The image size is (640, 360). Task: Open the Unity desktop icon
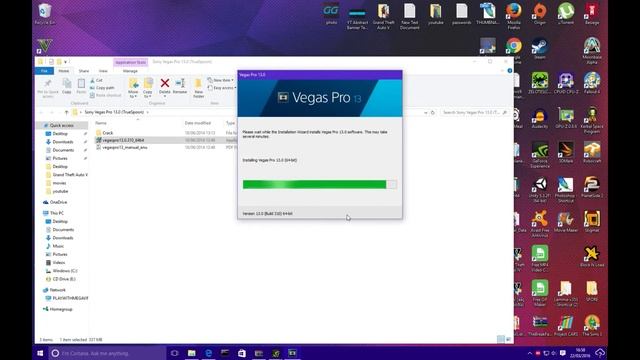540,190
